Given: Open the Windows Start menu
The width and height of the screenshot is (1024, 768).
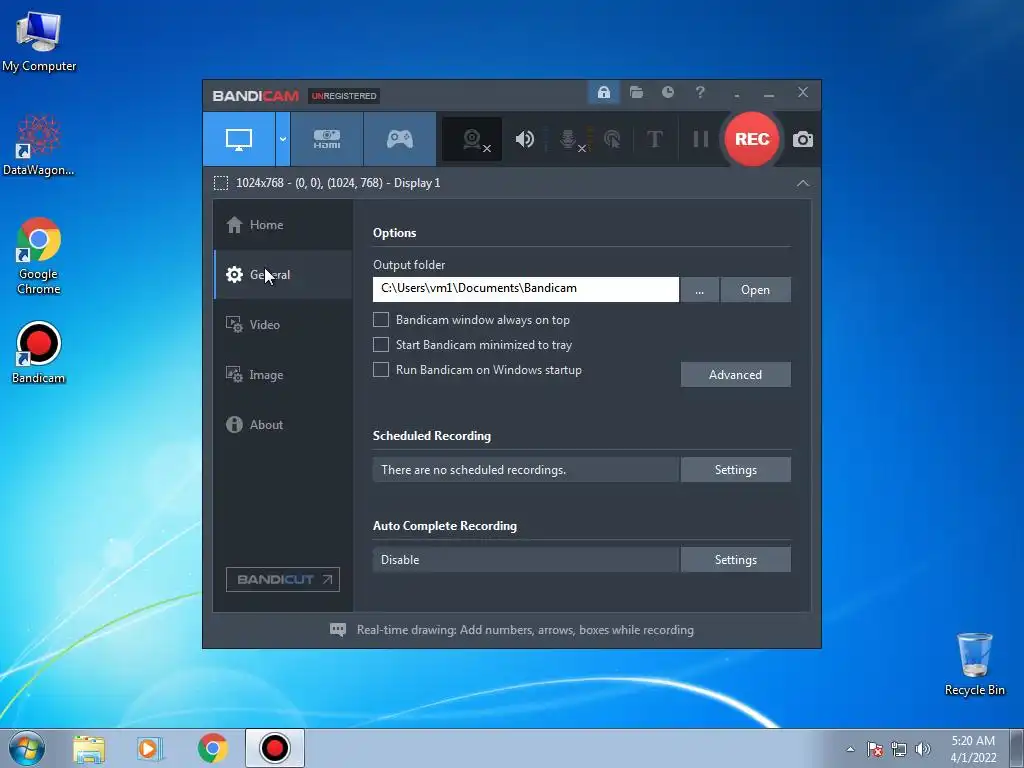Looking at the screenshot, I should tap(27, 748).
